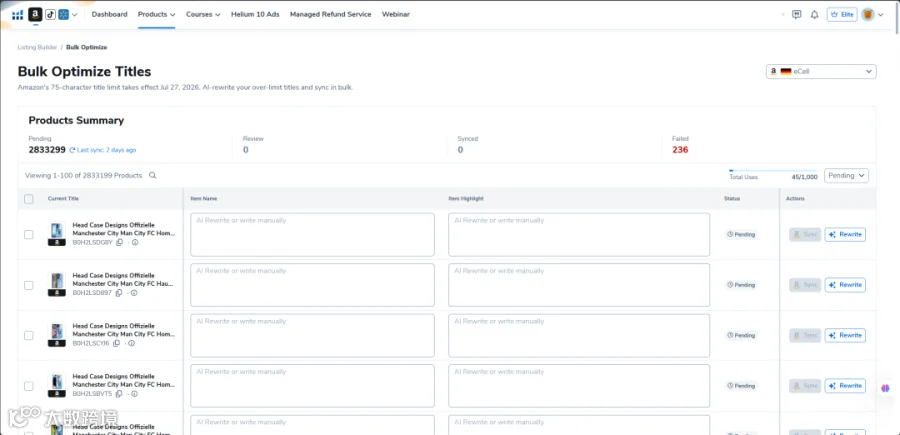Click Rewrite for B0H2LSDG8Y
900x435 pixels.
point(845,234)
